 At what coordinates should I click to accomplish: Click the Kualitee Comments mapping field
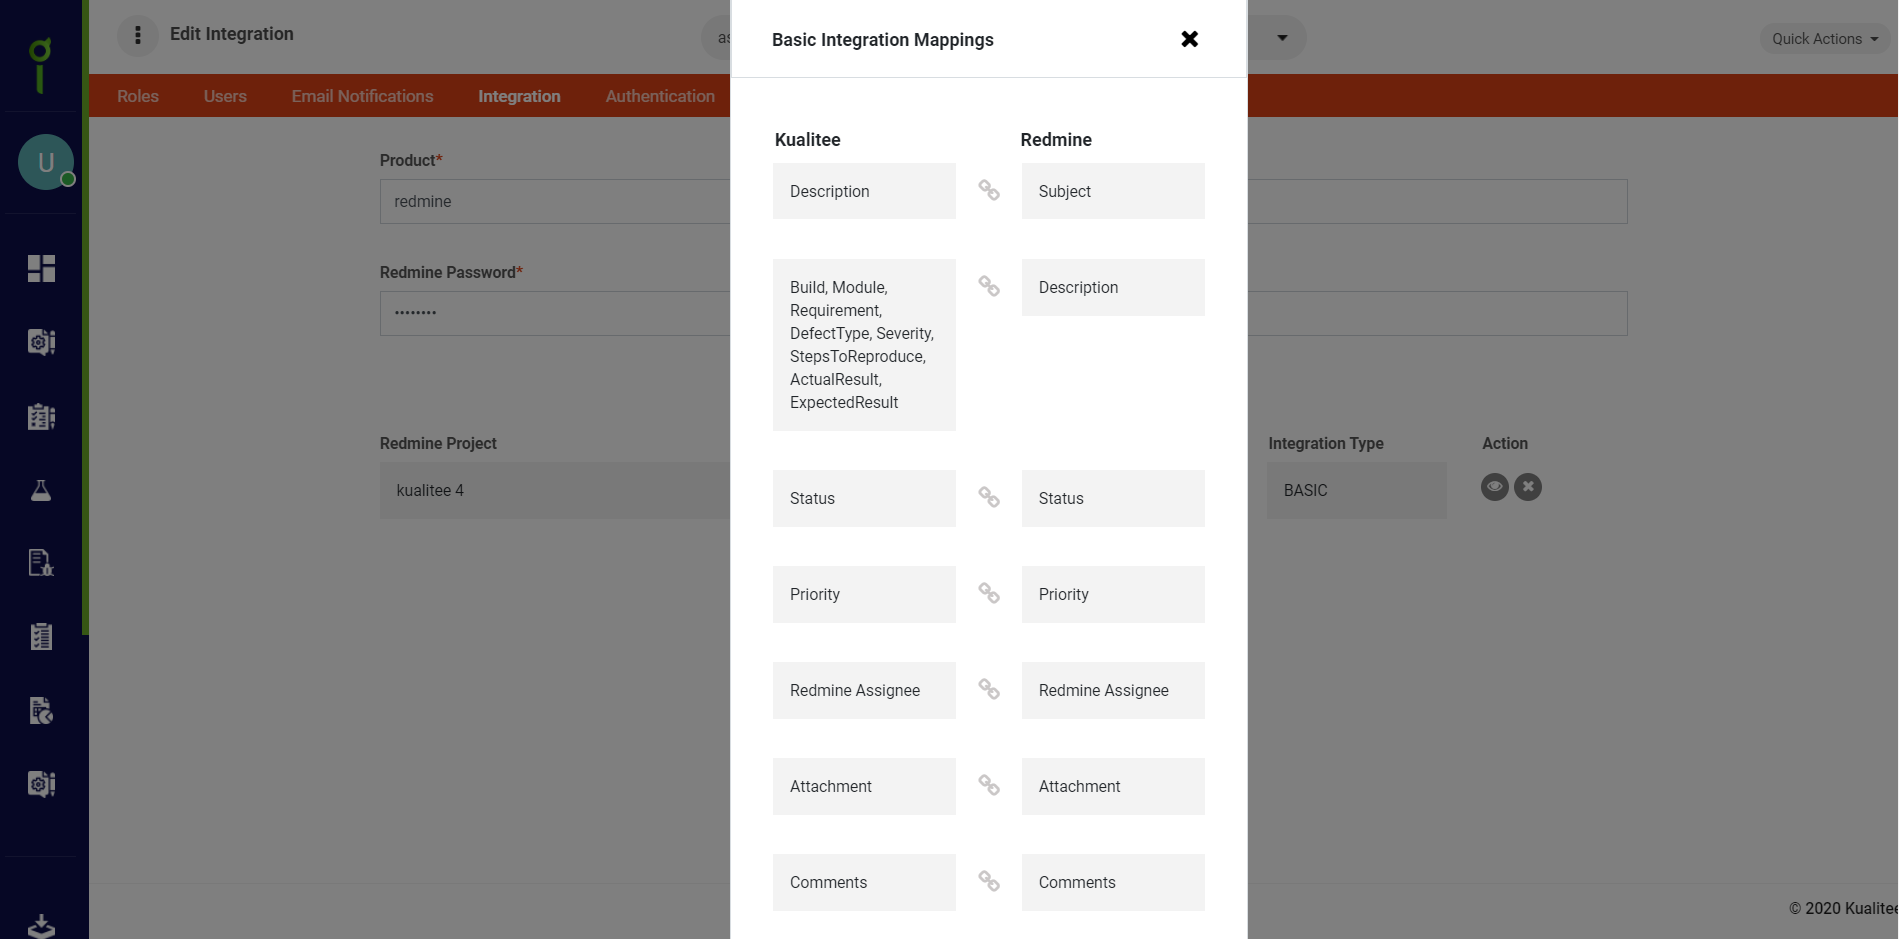pyautogui.click(x=864, y=882)
